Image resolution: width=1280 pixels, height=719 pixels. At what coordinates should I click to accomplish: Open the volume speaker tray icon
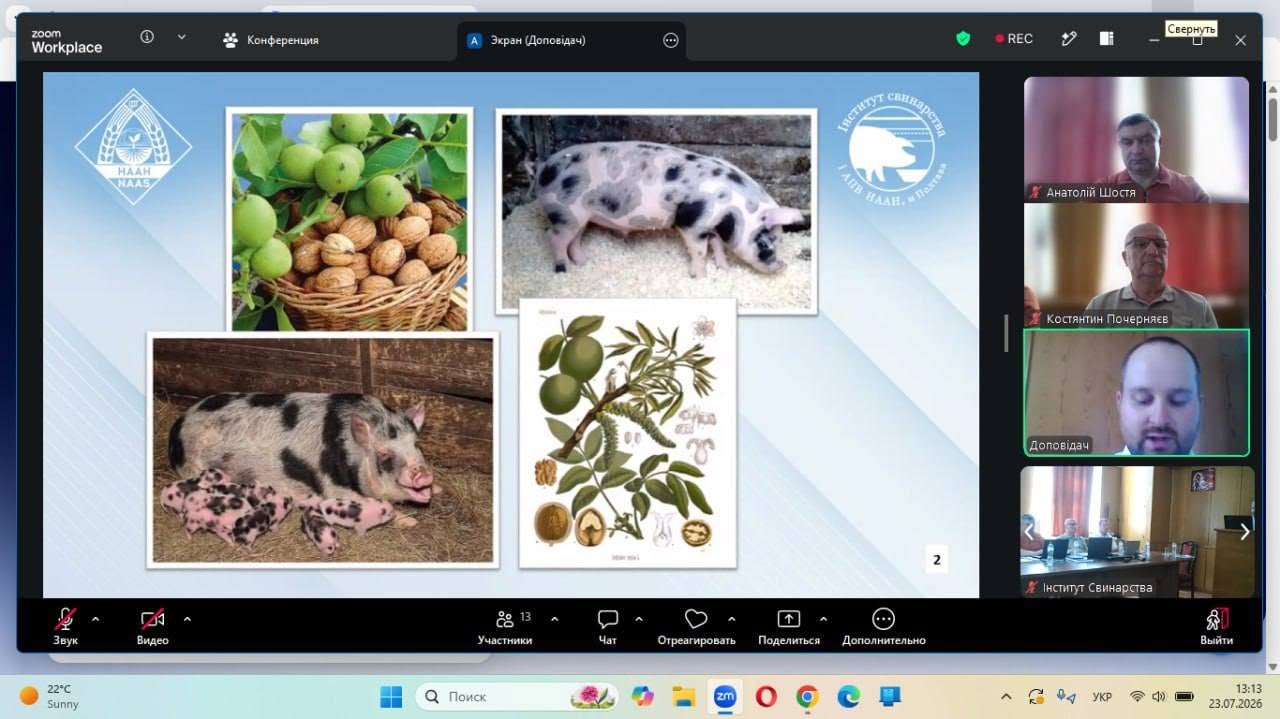click(1159, 696)
